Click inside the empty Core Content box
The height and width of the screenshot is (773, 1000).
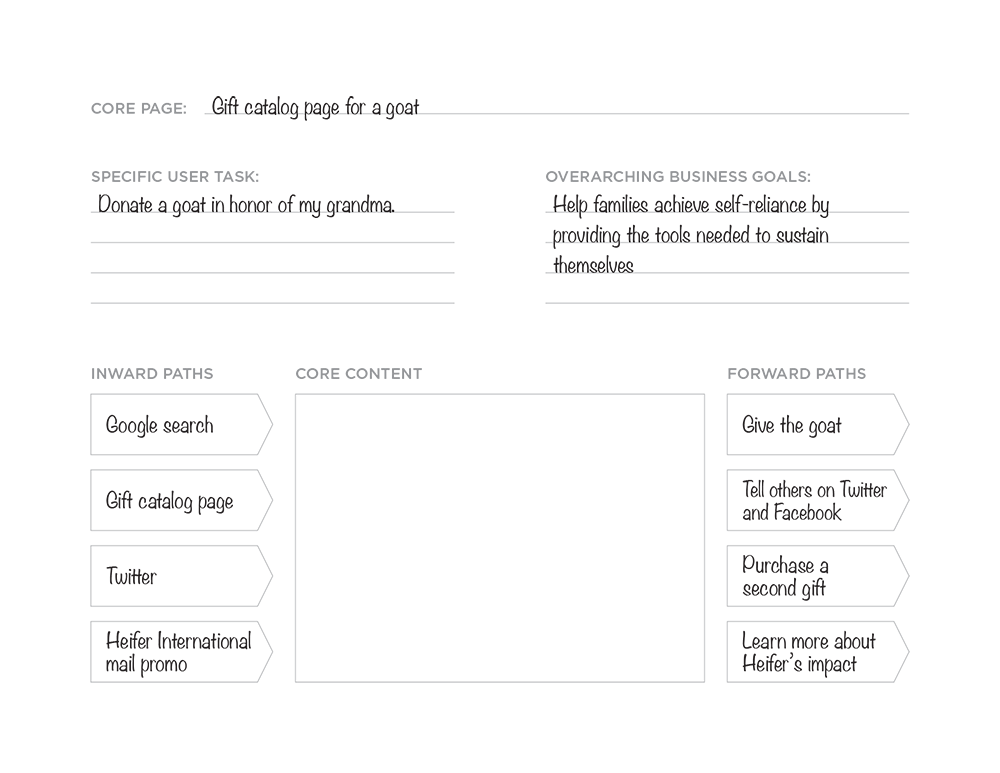[x=500, y=538]
